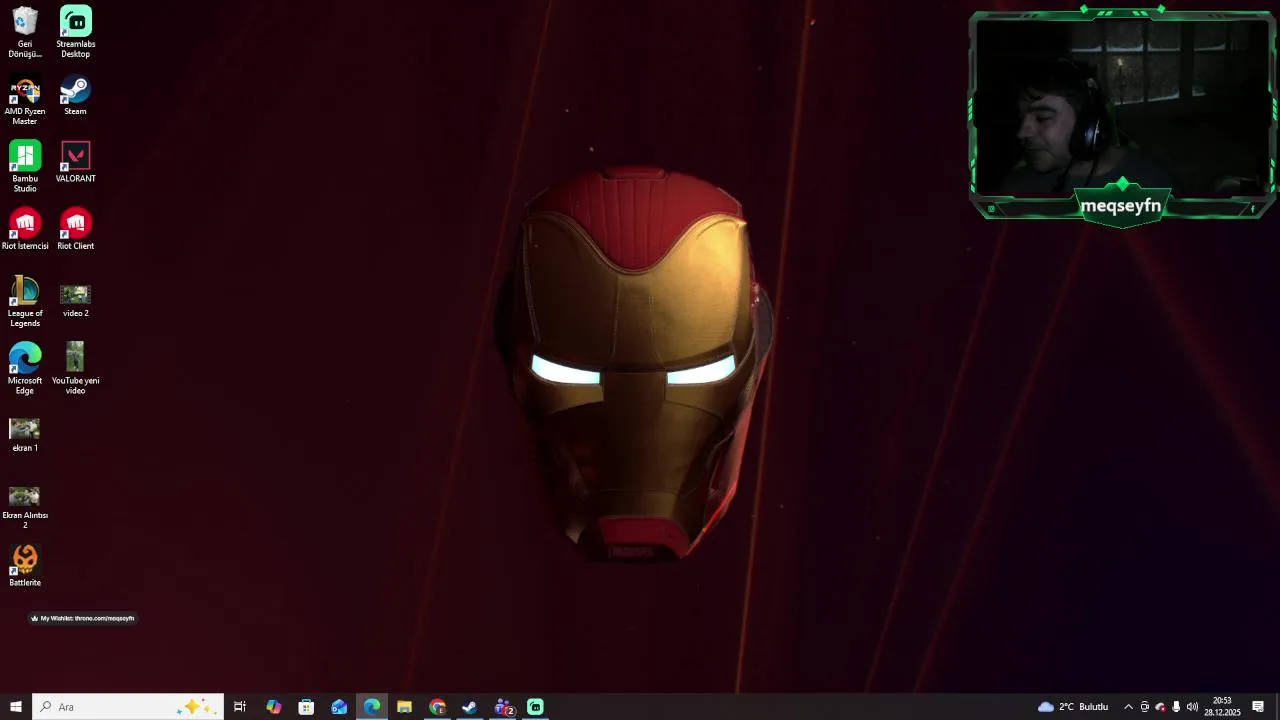Select the 'Ekran Alıntısı 2' image file
This screenshot has width=1280, height=720.
[25, 507]
